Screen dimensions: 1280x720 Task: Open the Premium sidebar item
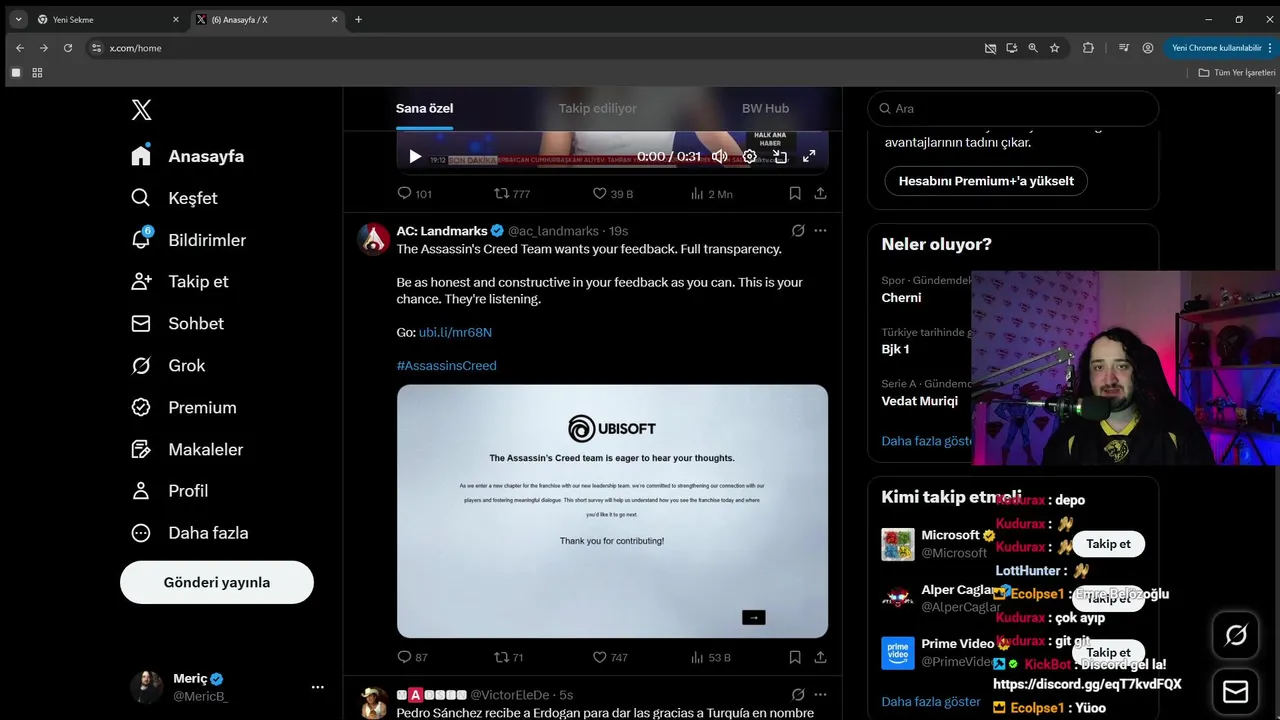click(x=184, y=407)
